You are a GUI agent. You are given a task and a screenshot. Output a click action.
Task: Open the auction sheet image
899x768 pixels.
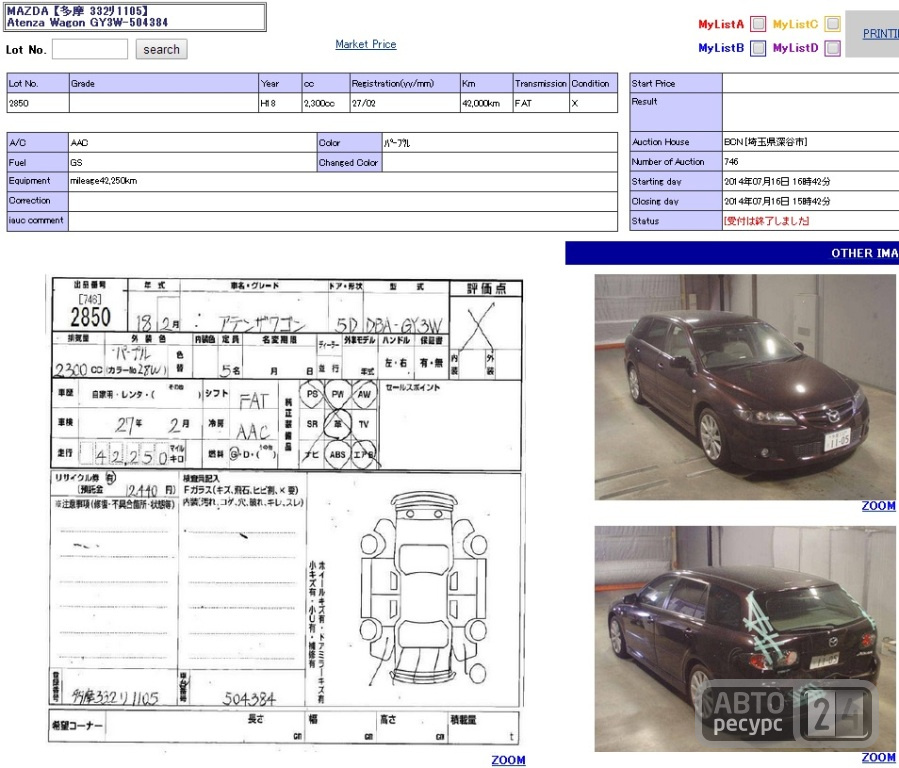287,510
